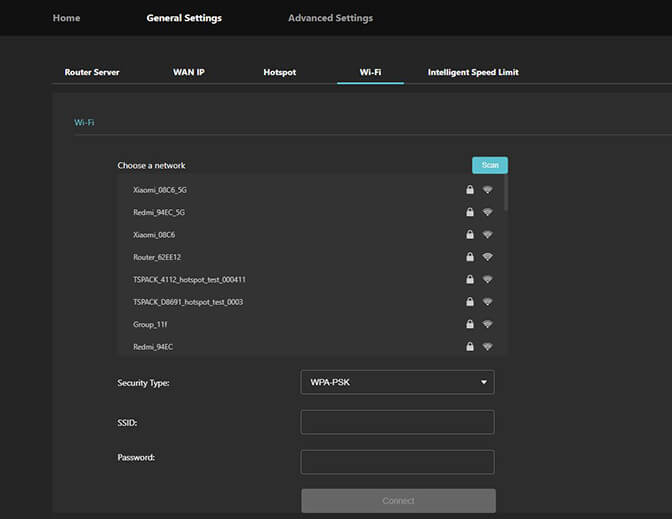
Task: Switch to the Hotspot tab
Action: (279, 72)
